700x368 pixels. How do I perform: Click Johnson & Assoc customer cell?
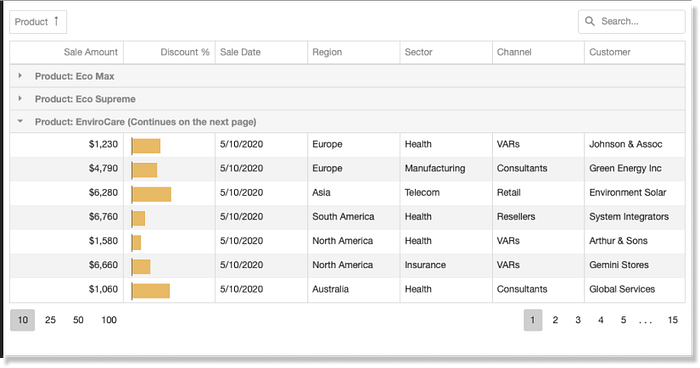tap(634, 144)
